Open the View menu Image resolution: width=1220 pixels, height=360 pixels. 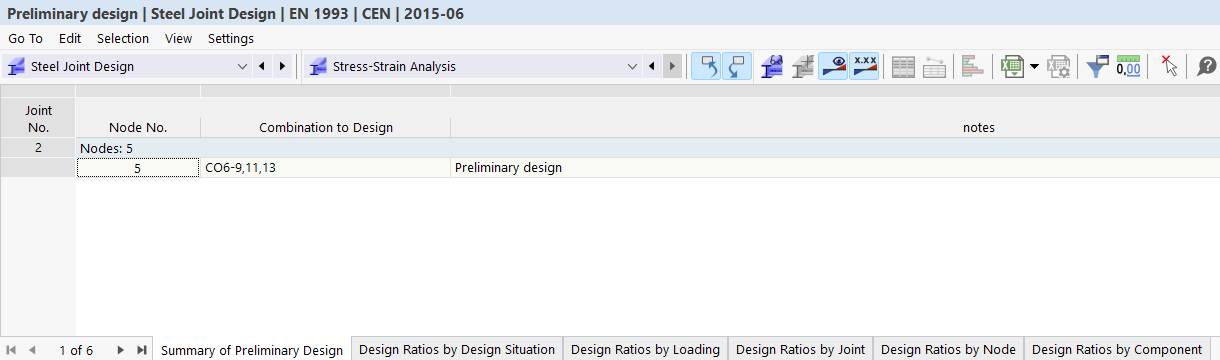178,38
